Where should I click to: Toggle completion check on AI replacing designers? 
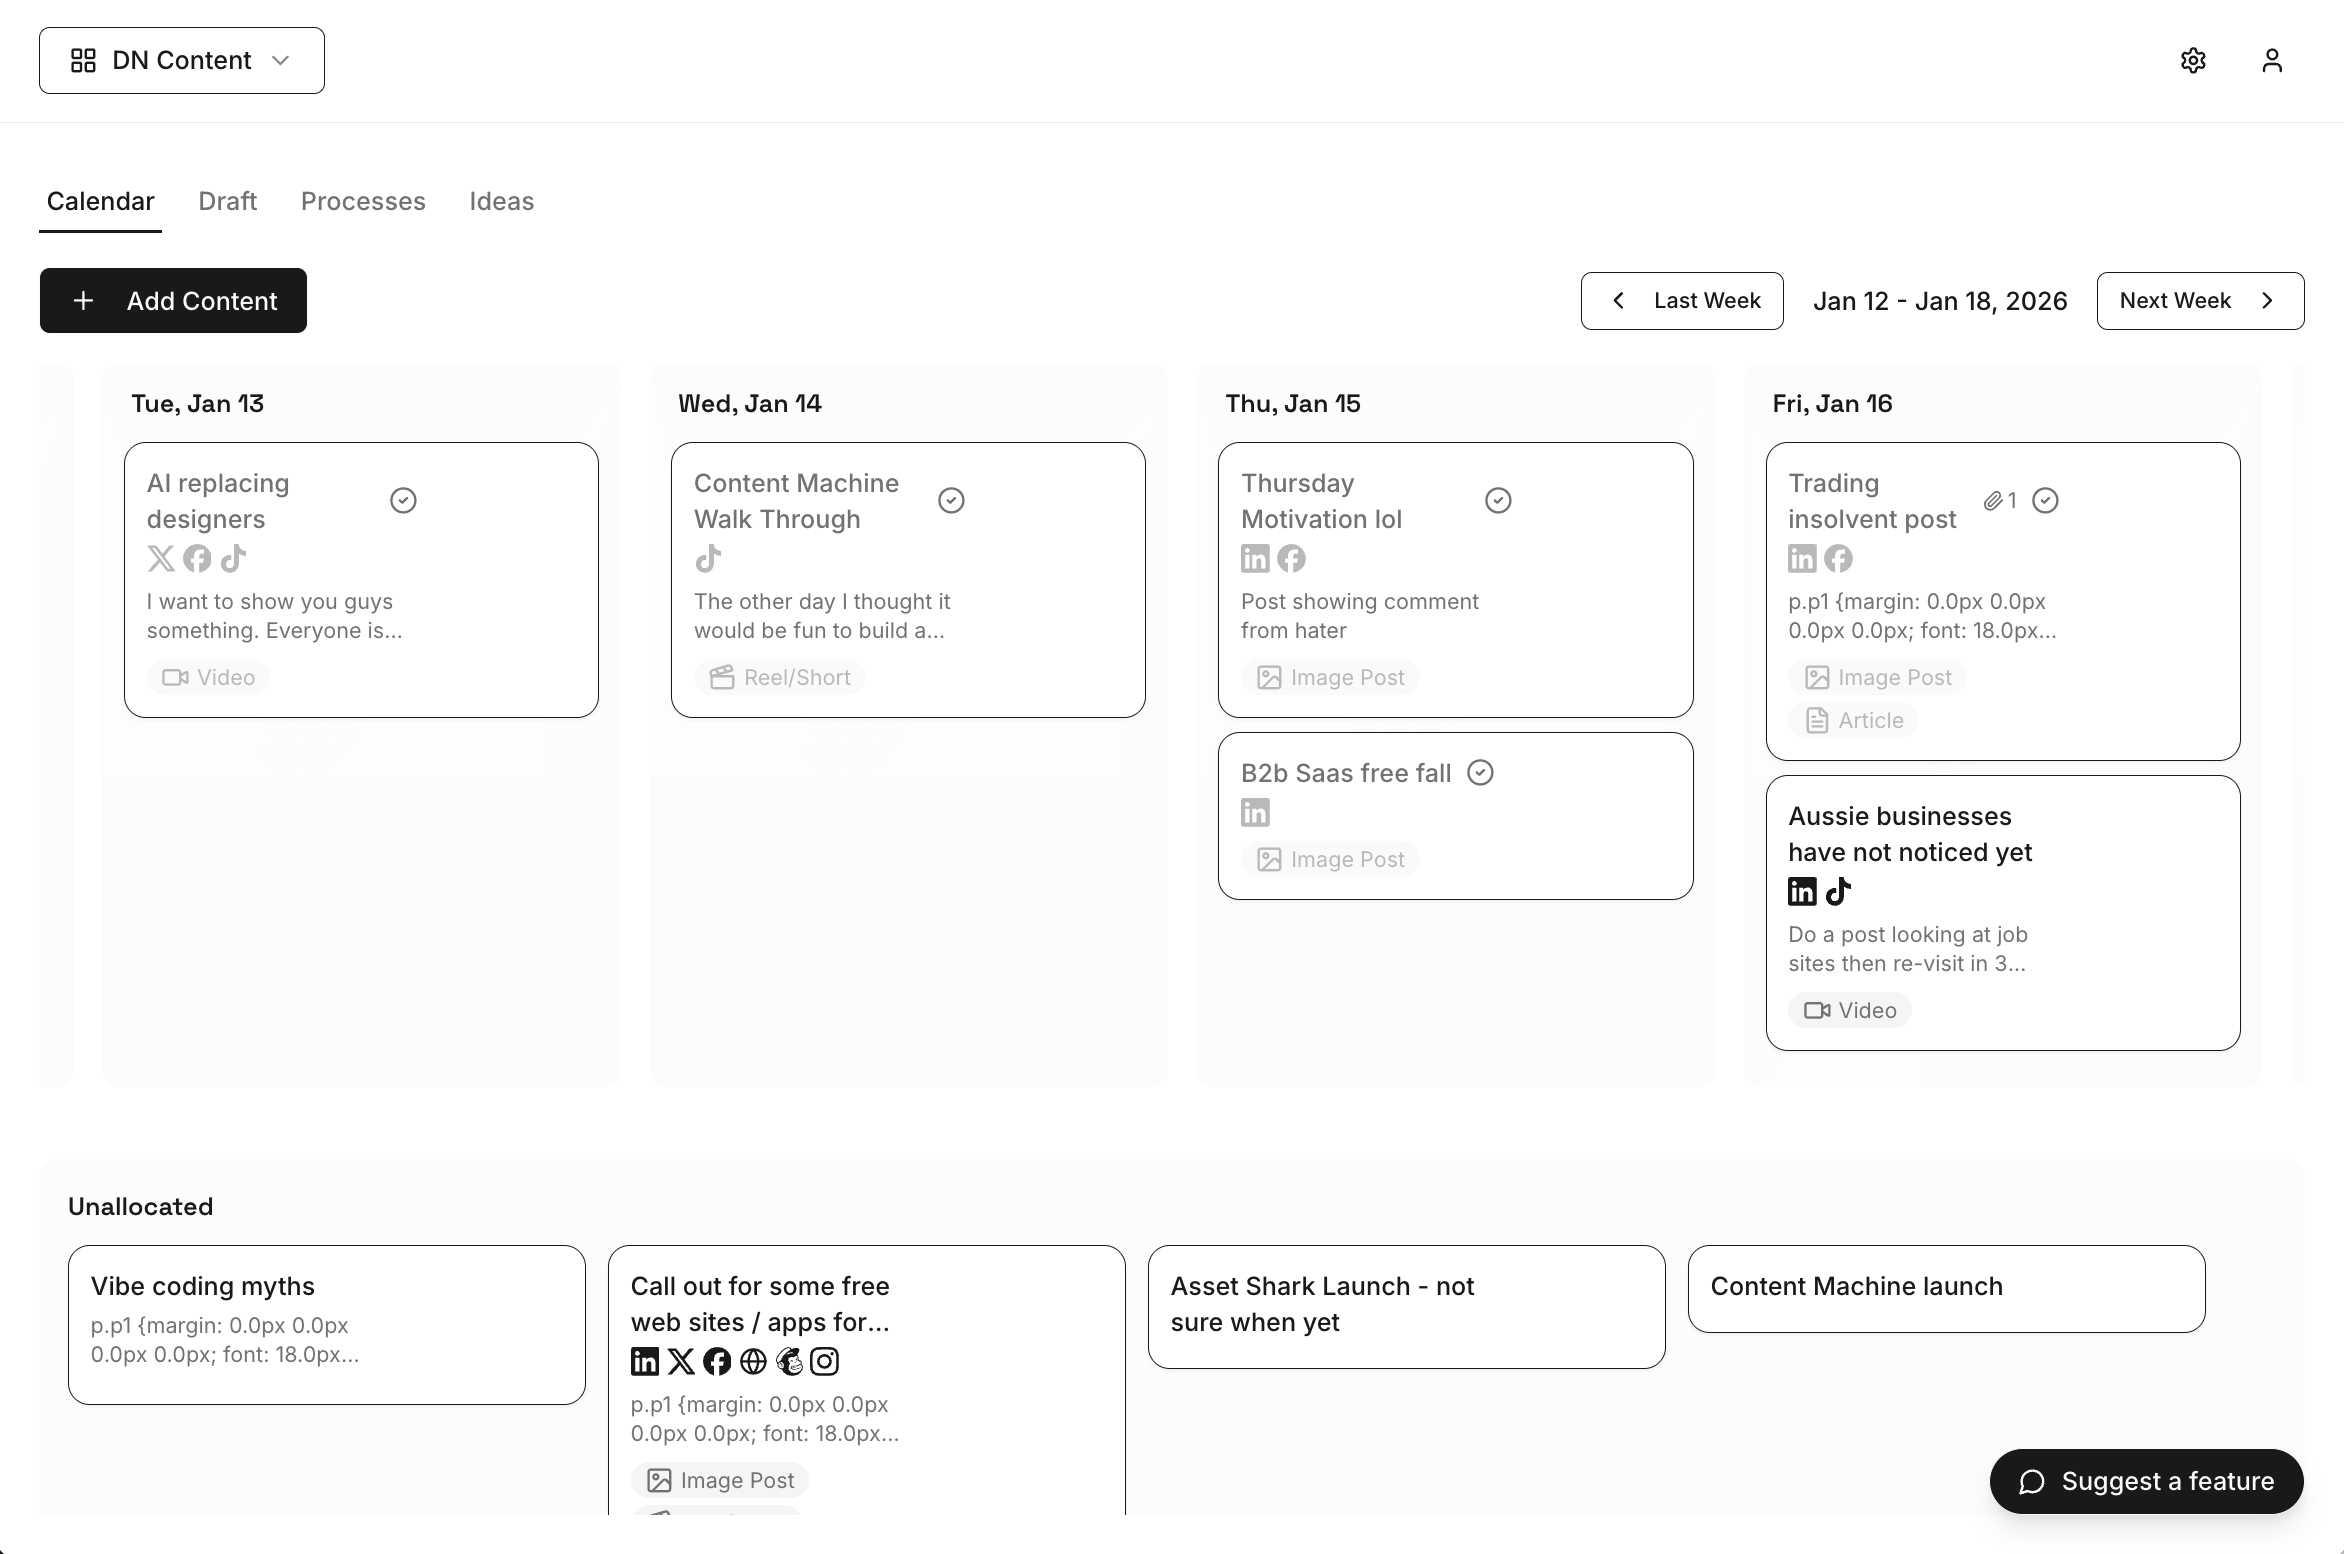click(403, 500)
